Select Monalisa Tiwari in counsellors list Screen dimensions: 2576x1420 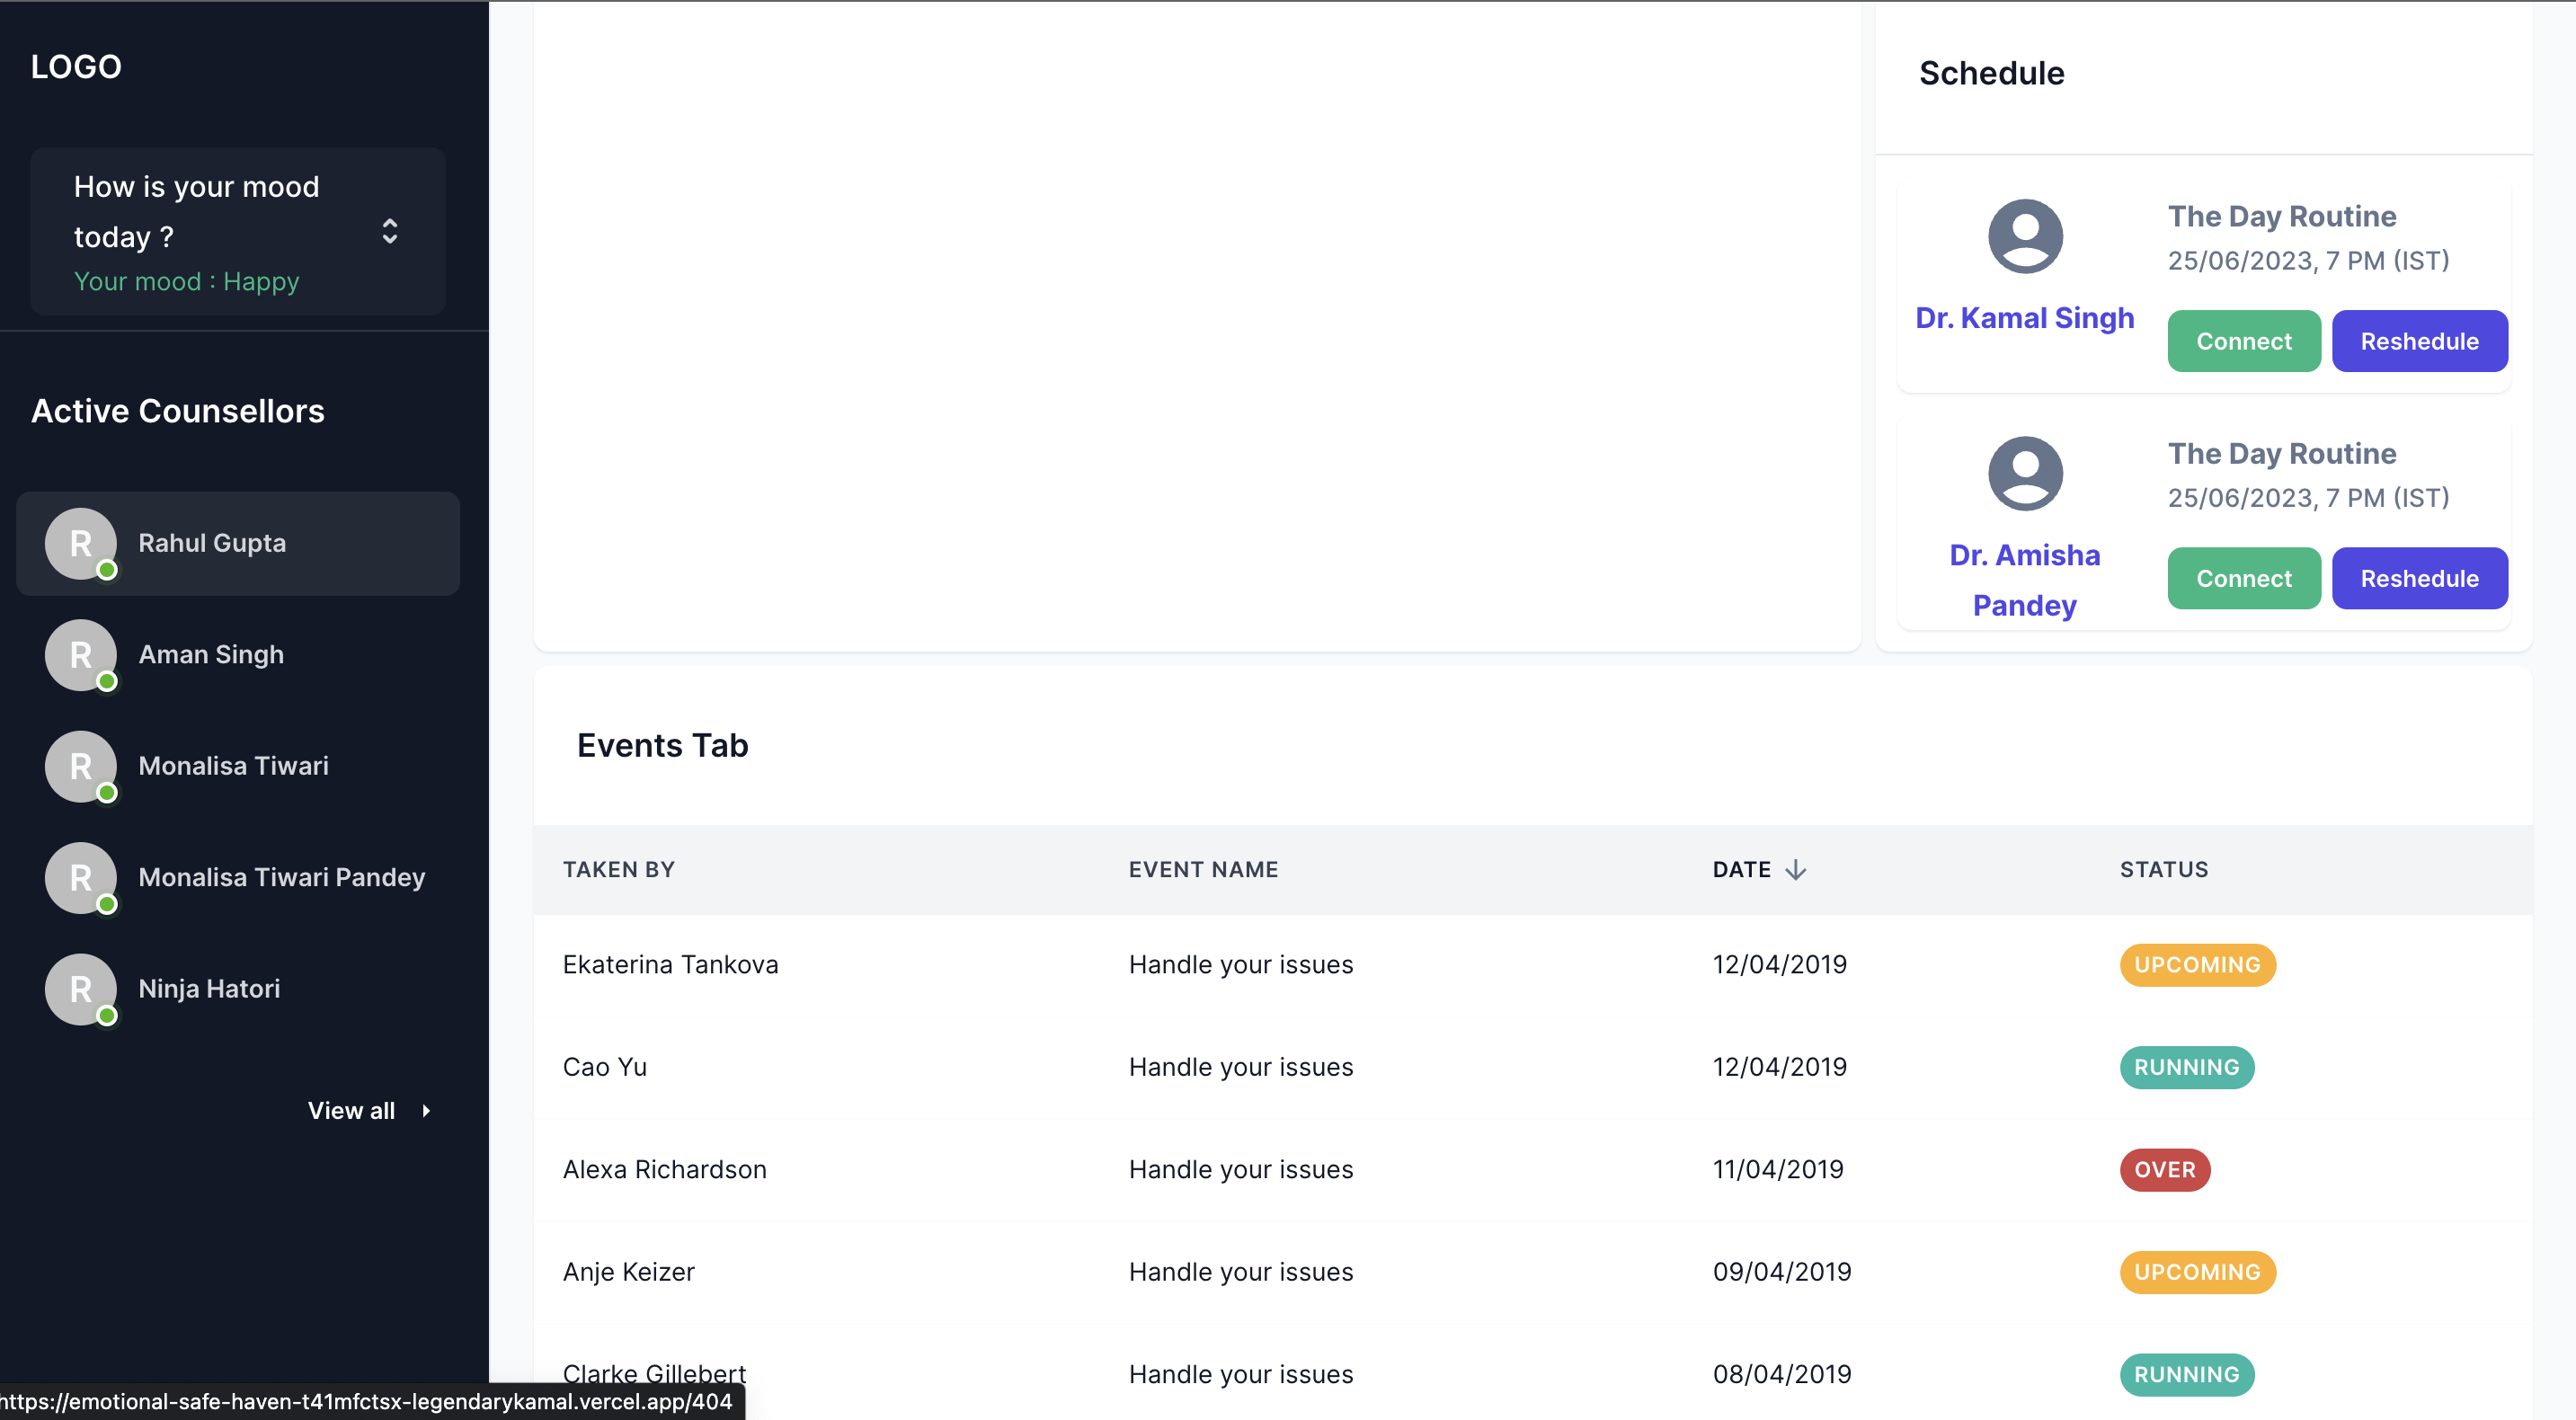(233, 766)
